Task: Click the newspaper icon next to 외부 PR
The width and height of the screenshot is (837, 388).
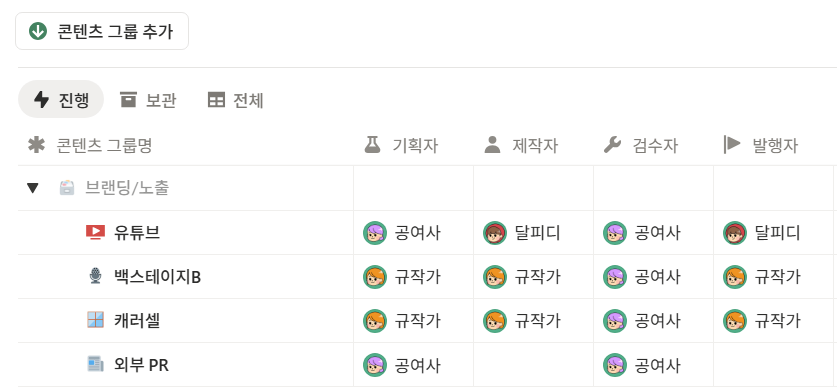Action: pyautogui.click(x=96, y=365)
